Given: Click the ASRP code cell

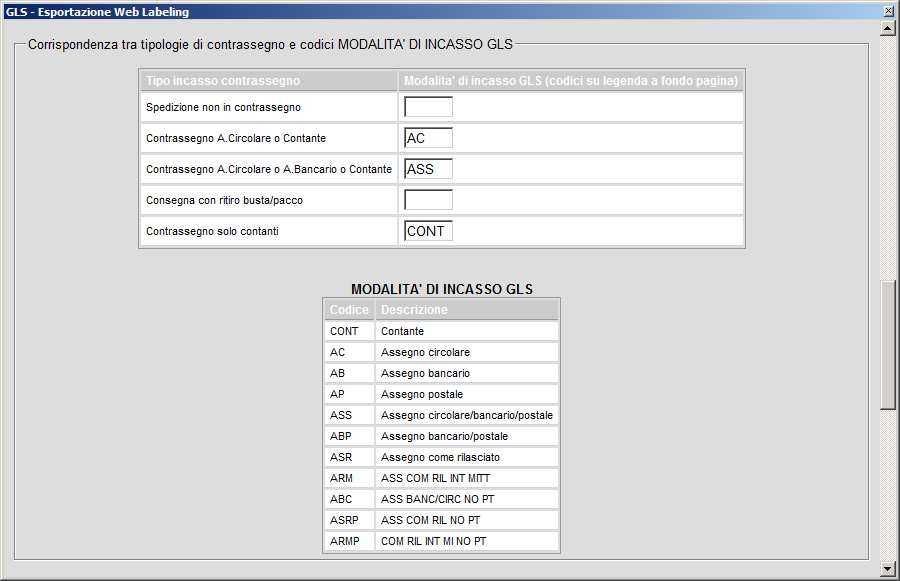Looking at the screenshot, I should coord(349,520).
